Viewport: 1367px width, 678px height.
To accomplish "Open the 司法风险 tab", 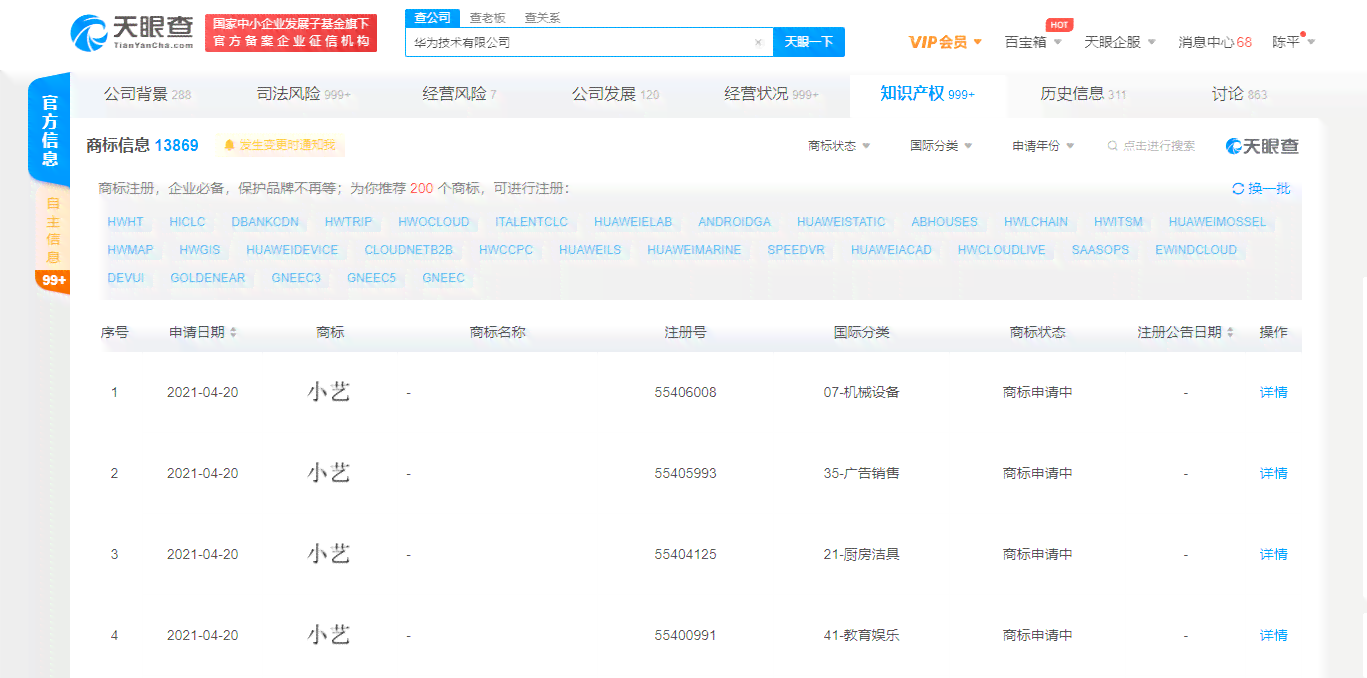I will [303, 94].
